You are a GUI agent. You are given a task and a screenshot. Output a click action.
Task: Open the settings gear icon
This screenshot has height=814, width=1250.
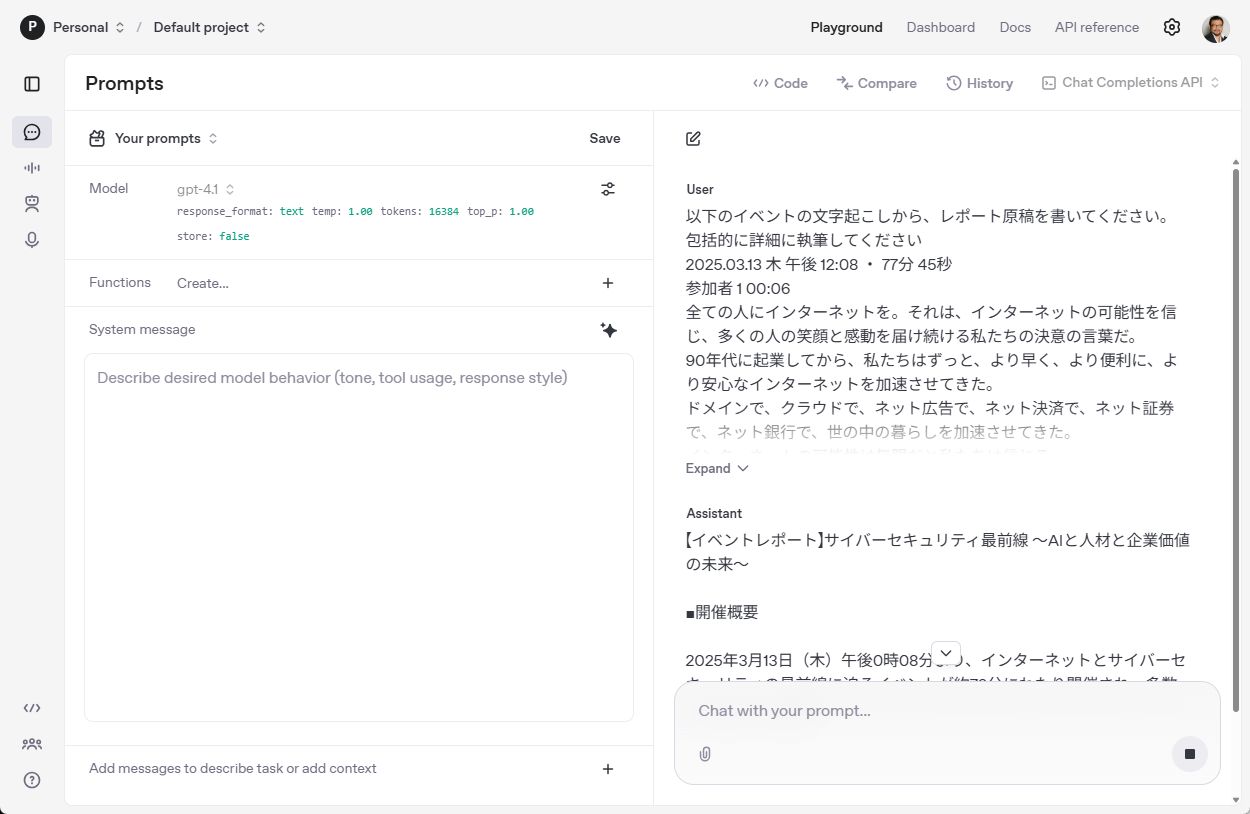(x=1172, y=28)
